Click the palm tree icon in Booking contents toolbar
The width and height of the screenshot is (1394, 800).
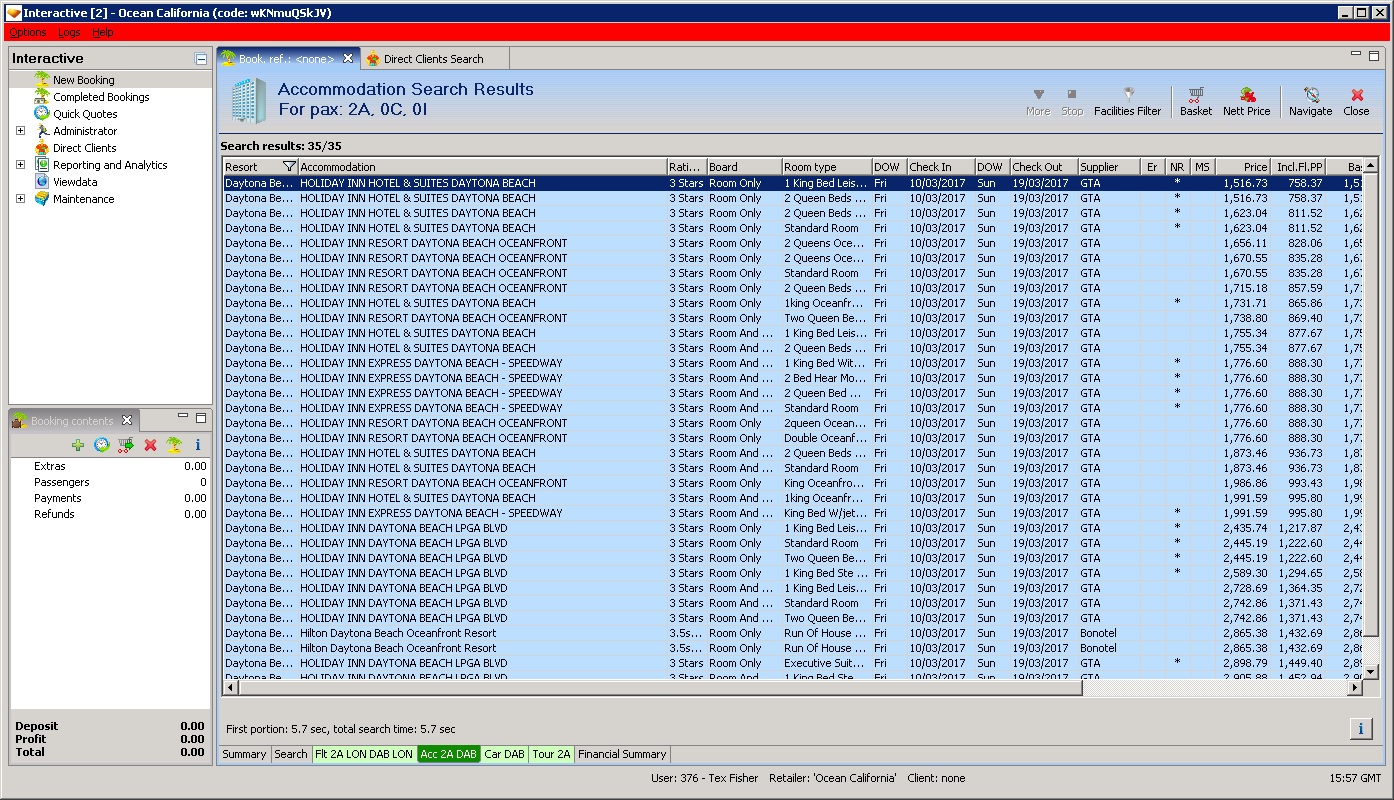coord(174,445)
